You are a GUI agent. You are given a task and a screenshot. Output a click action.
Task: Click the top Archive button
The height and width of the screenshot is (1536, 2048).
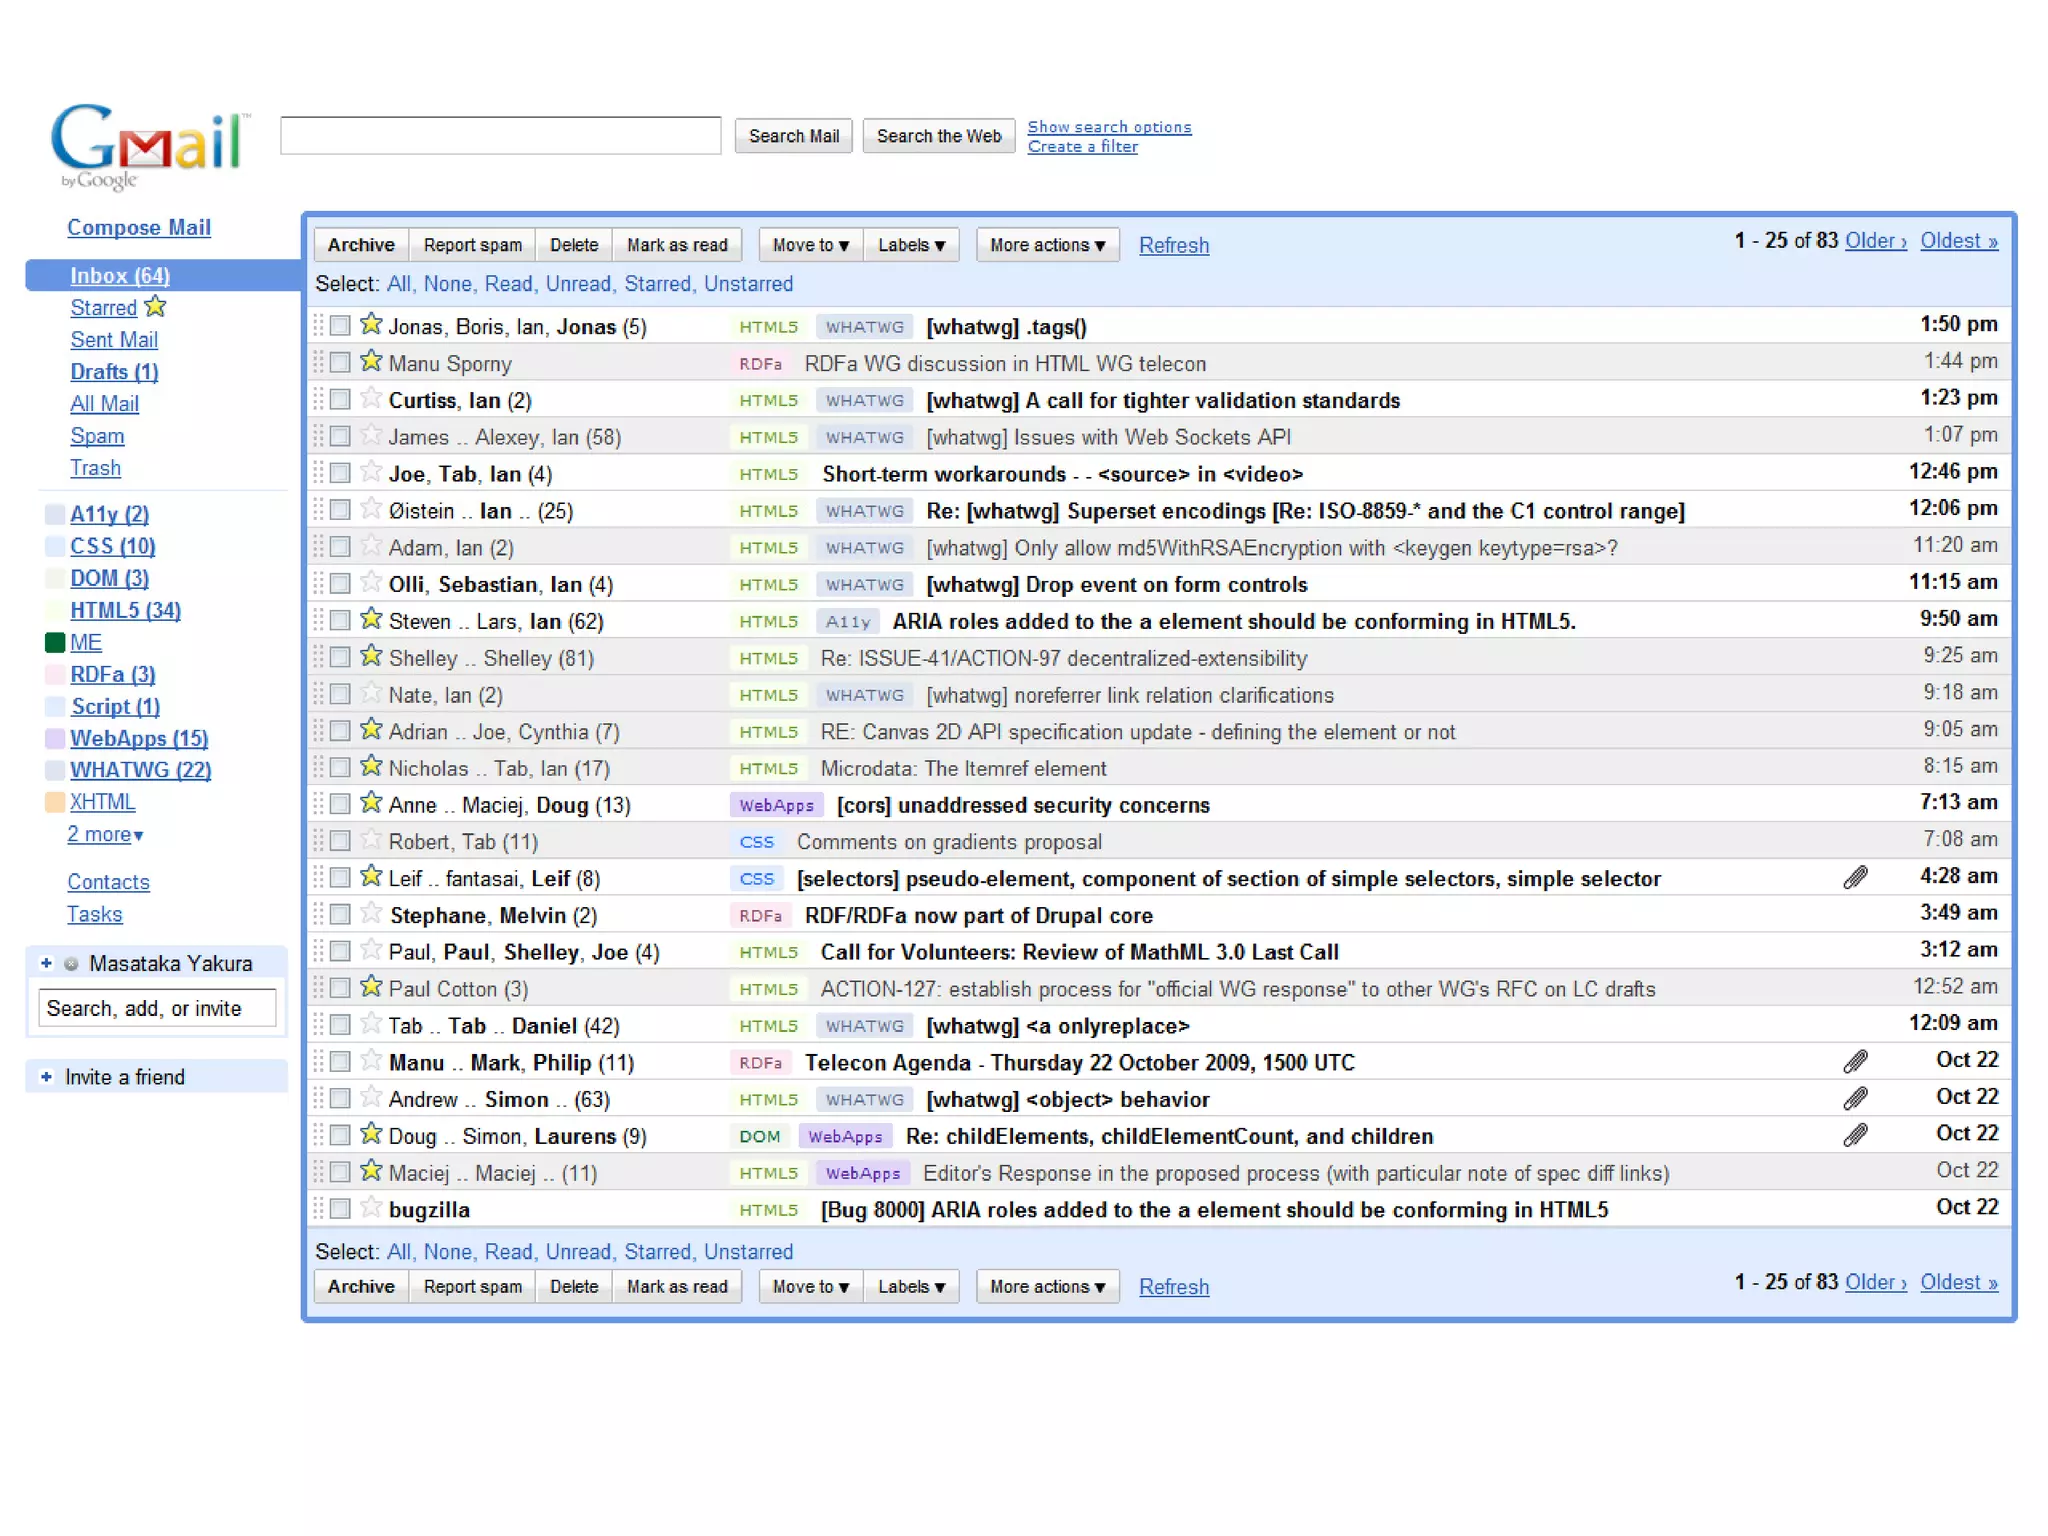361,245
